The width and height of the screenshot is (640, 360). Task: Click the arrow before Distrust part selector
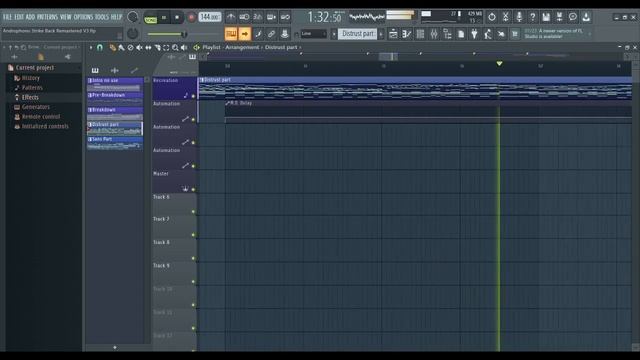(x=334, y=34)
